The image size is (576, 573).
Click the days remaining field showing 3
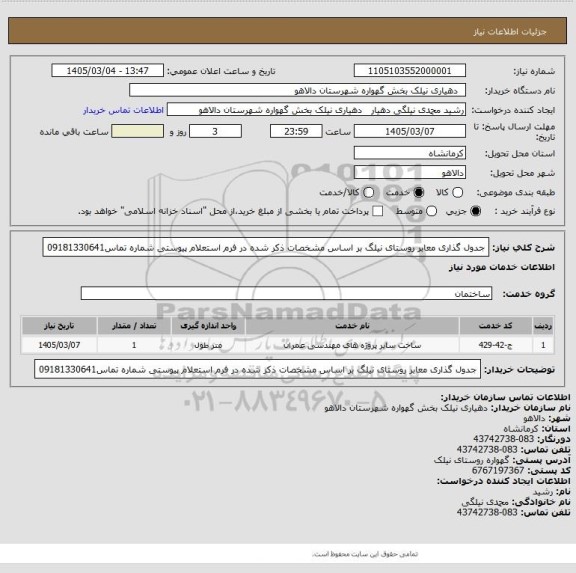[x=215, y=131]
